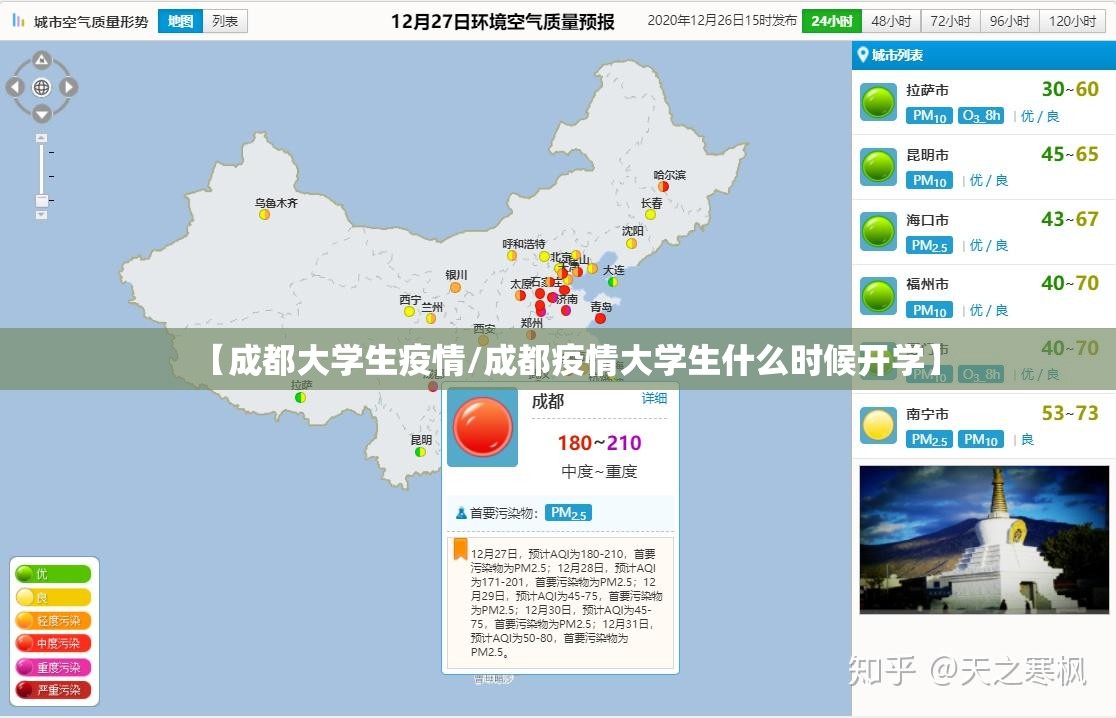Click the map zoom slider handle
Image resolution: width=1116 pixels, height=718 pixels.
click(x=41, y=201)
